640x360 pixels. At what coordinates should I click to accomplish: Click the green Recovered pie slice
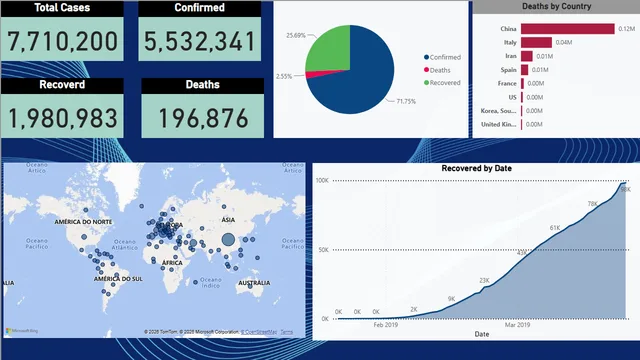click(x=331, y=51)
